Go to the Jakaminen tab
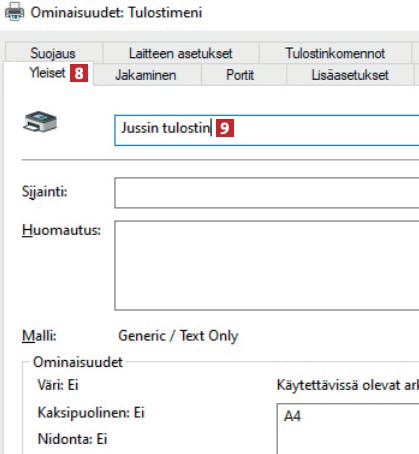 [146, 75]
